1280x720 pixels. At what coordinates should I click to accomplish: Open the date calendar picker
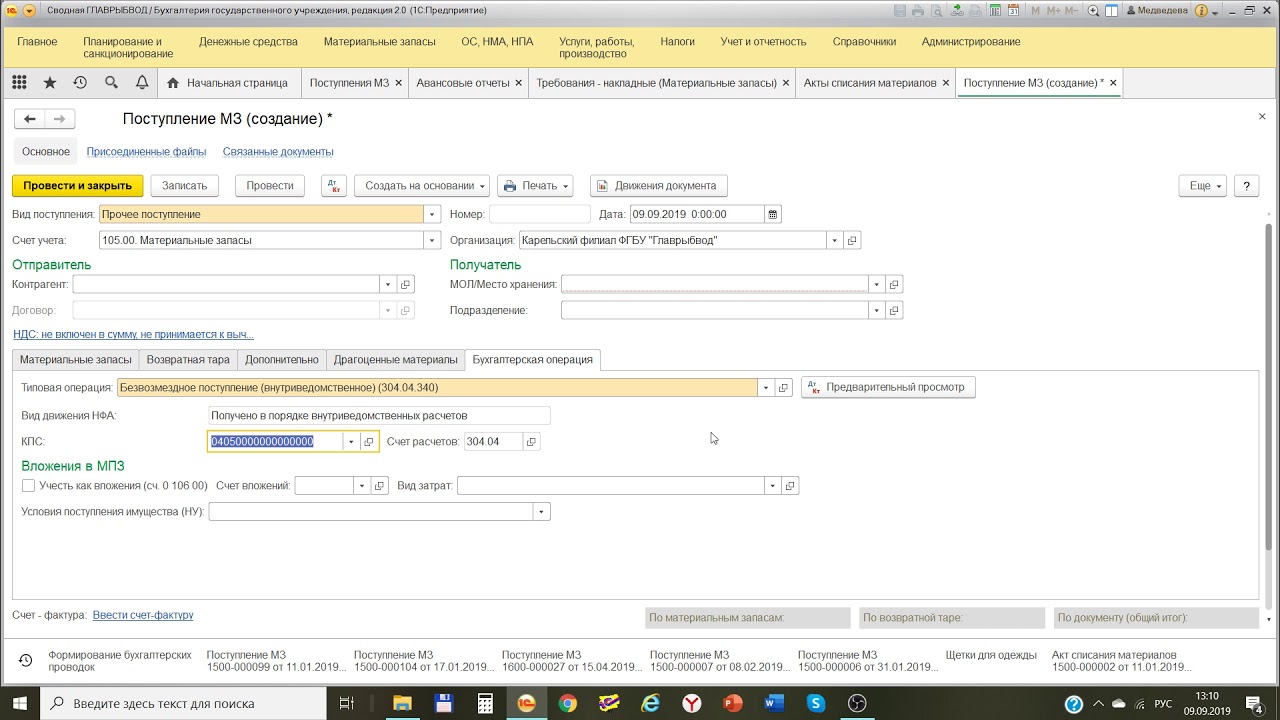pos(772,214)
